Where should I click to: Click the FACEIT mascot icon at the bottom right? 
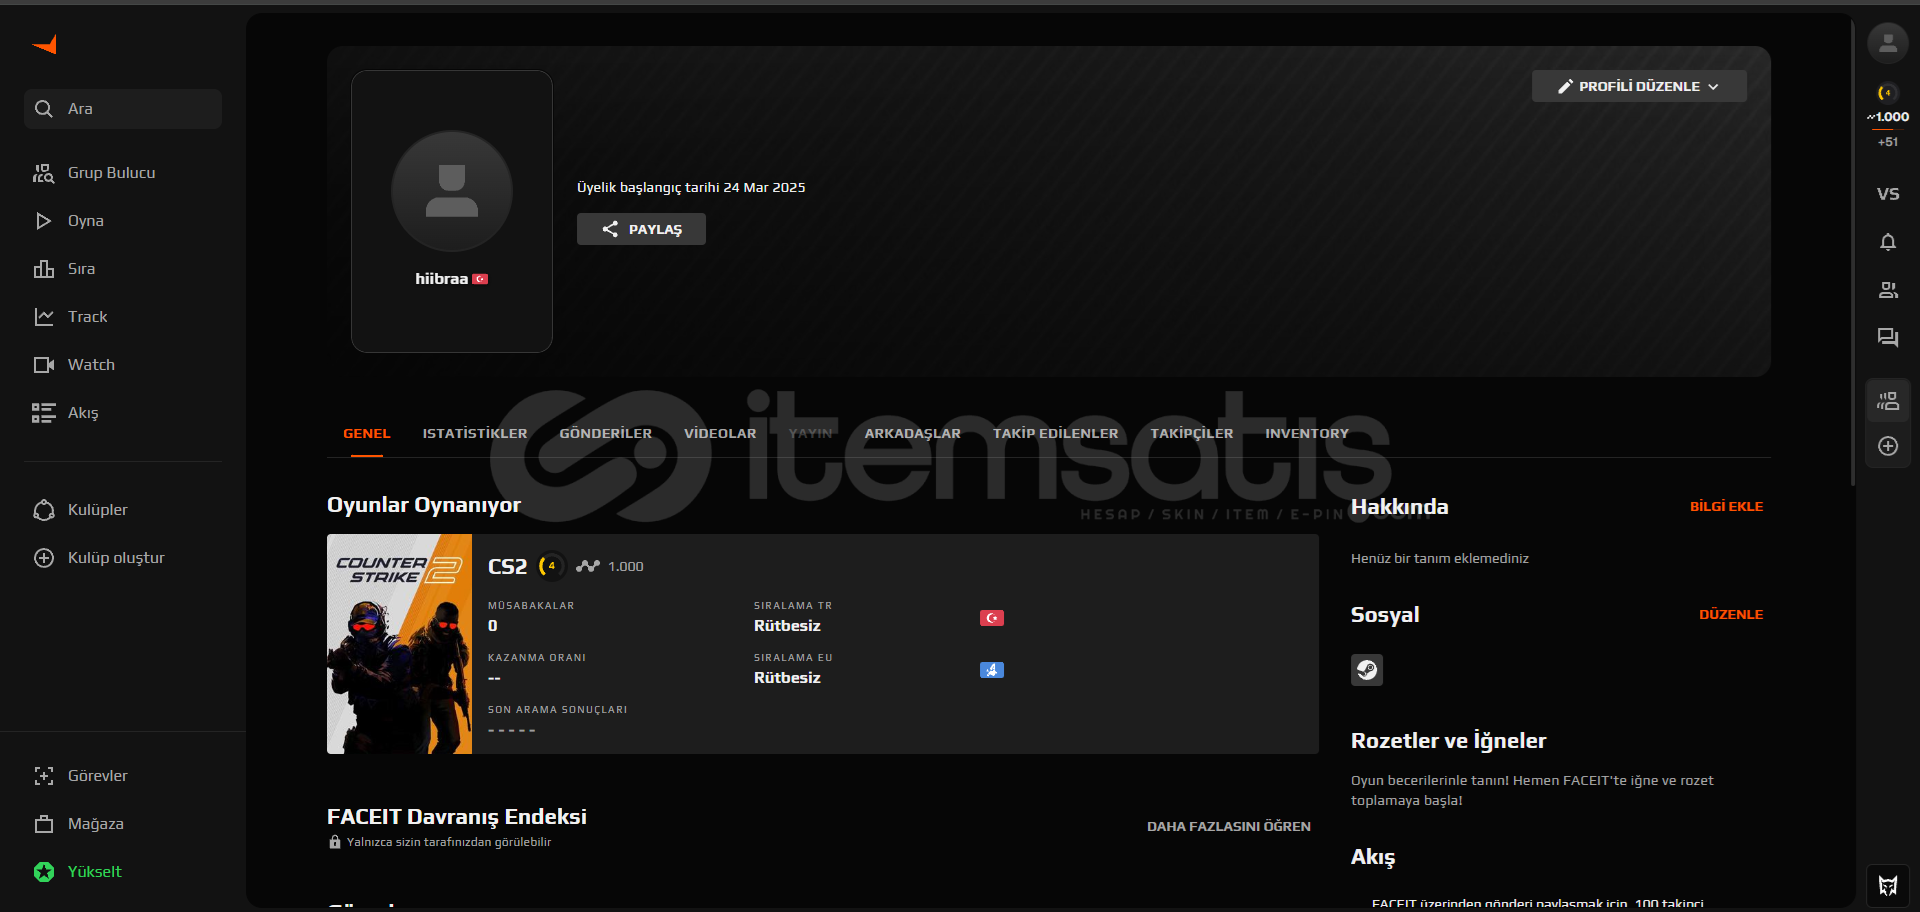[x=1888, y=885]
